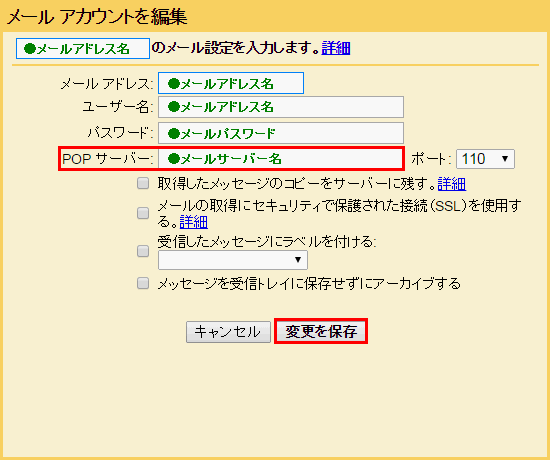550x460 pixels.
Task: Click the 変更を保存 button
Action: click(x=321, y=331)
